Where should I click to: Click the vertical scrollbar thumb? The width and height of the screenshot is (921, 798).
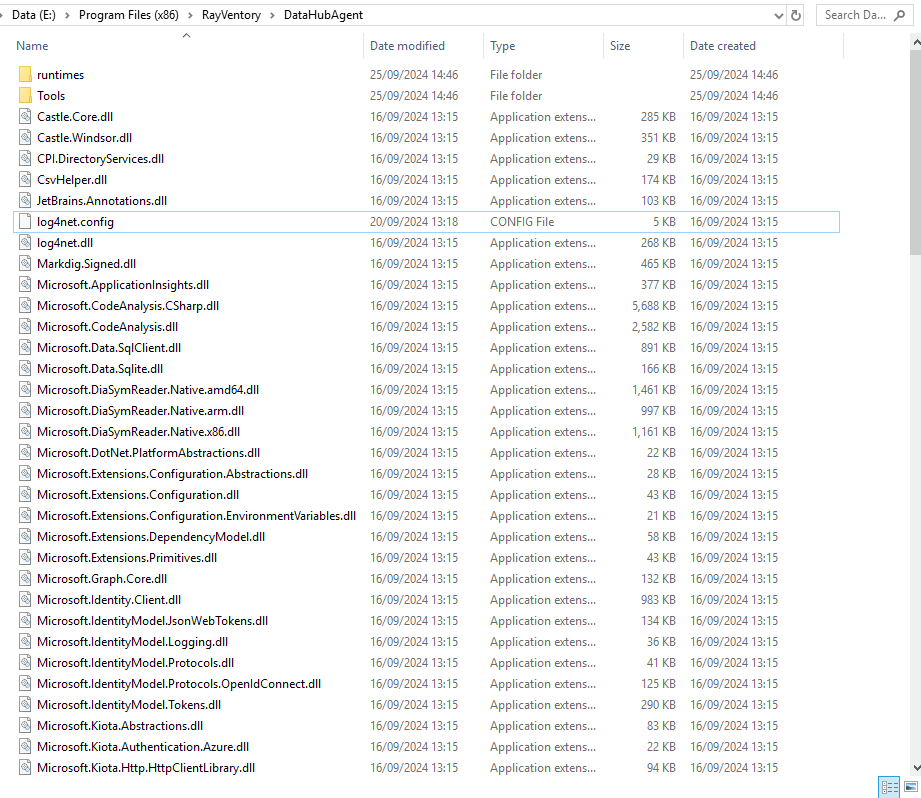[915, 152]
